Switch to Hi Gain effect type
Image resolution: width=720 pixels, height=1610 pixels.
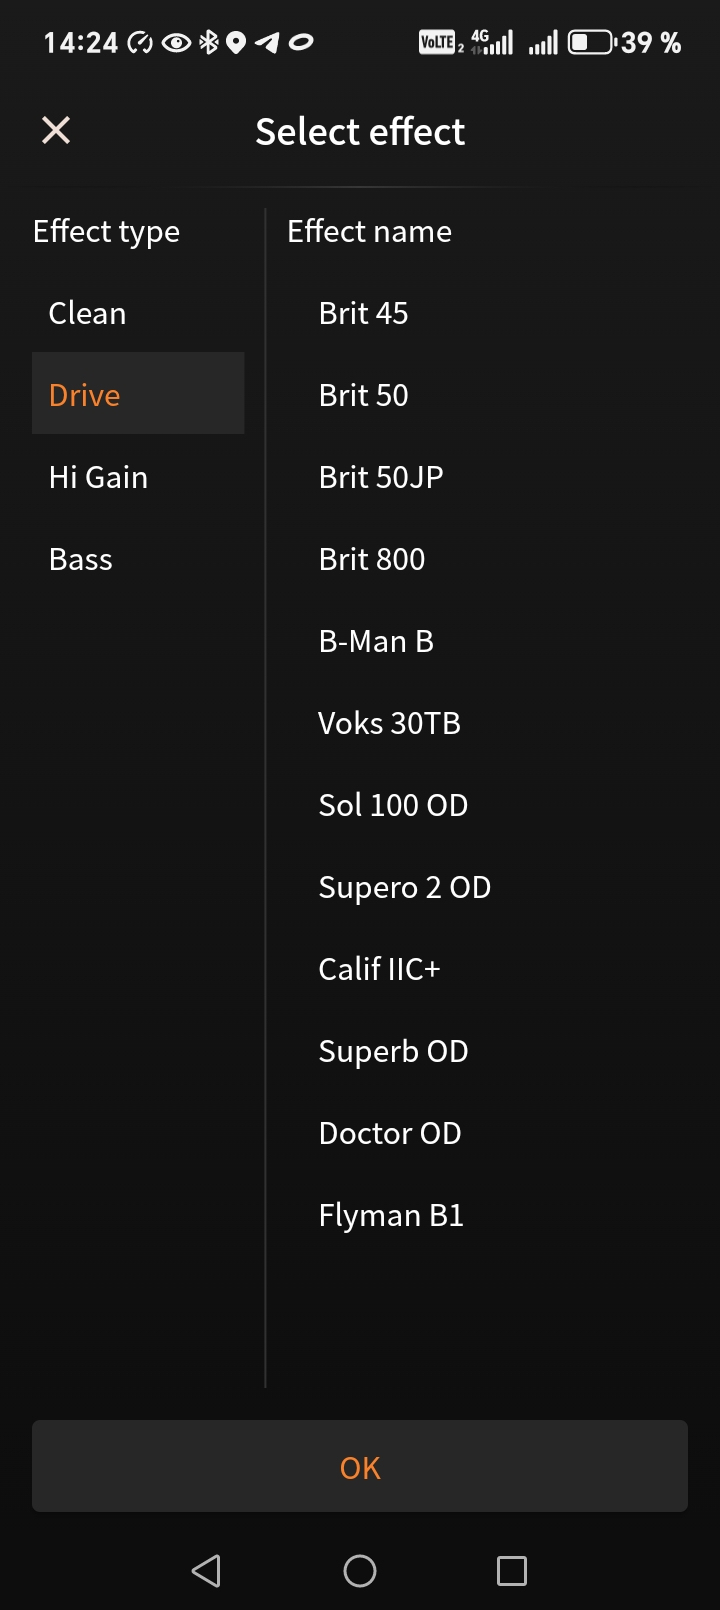(98, 477)
